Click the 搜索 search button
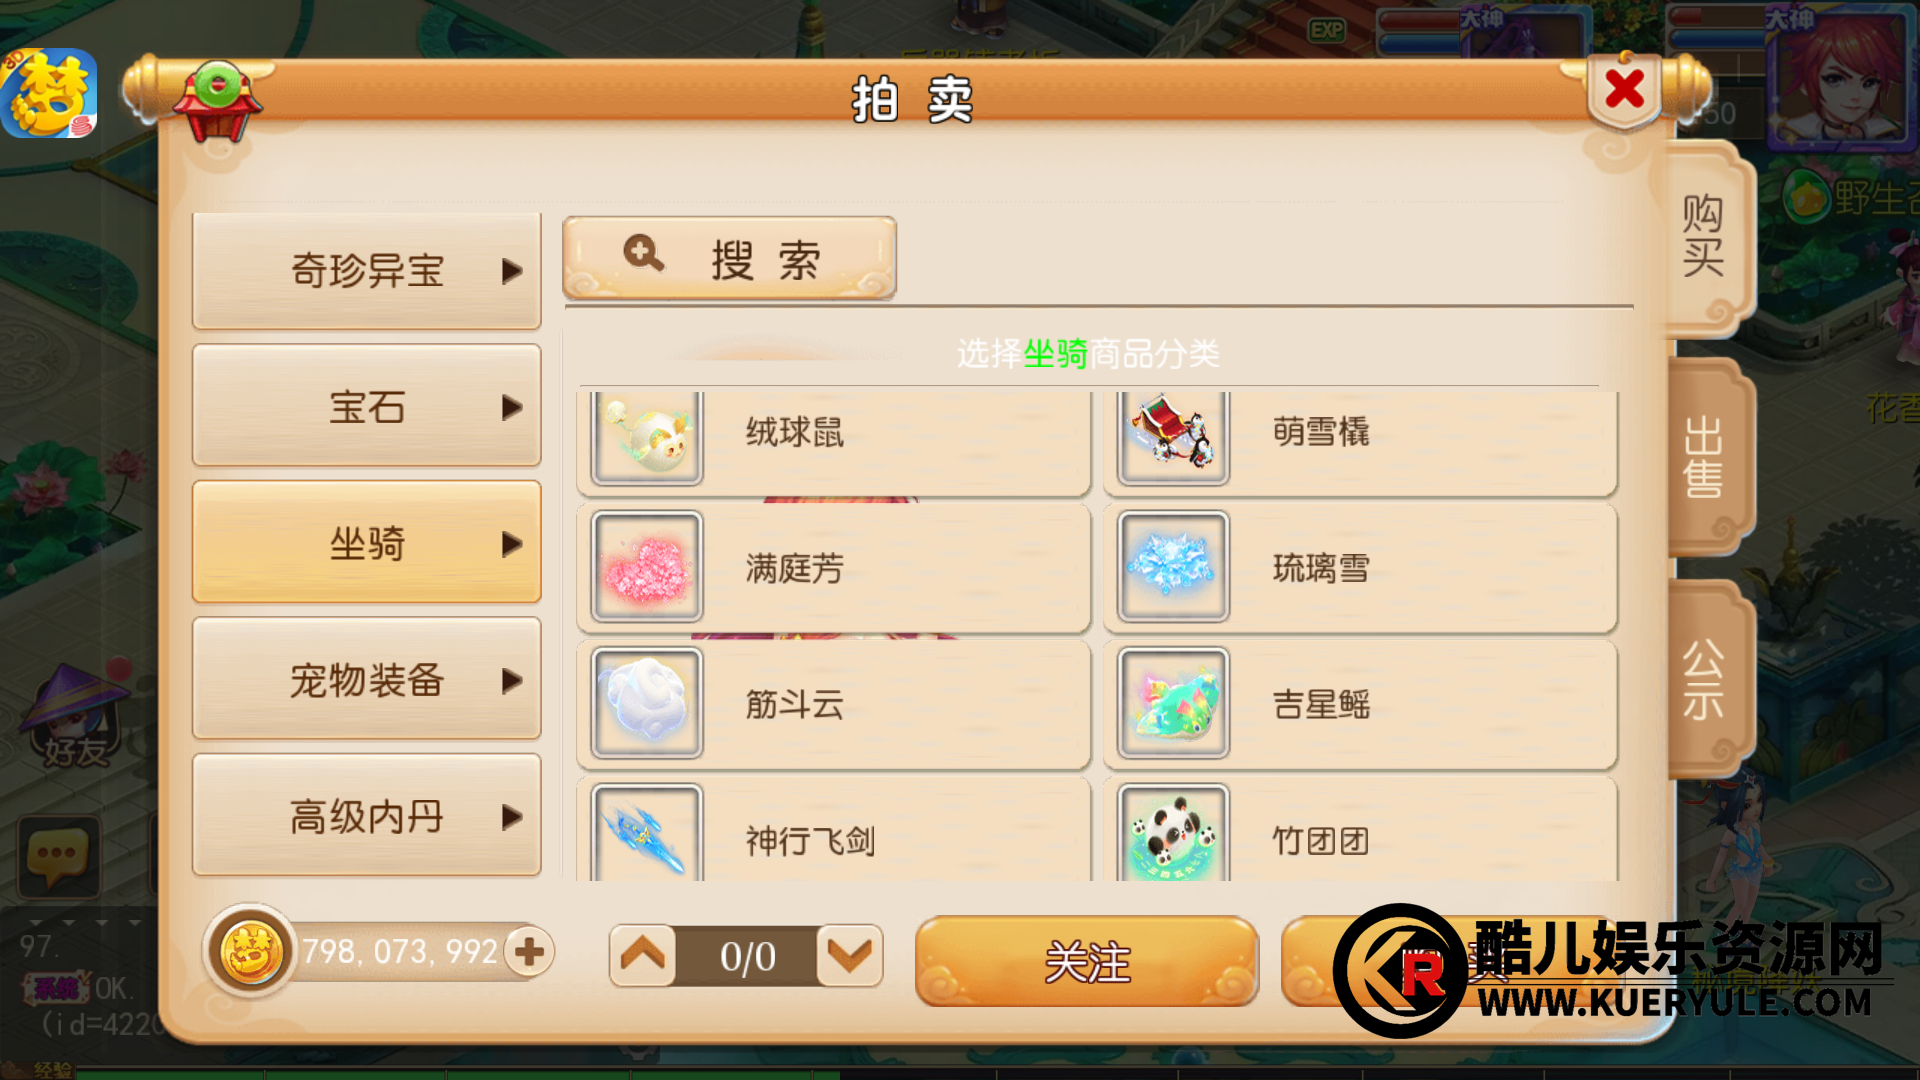The image size is (1920, 1080). 730,258
